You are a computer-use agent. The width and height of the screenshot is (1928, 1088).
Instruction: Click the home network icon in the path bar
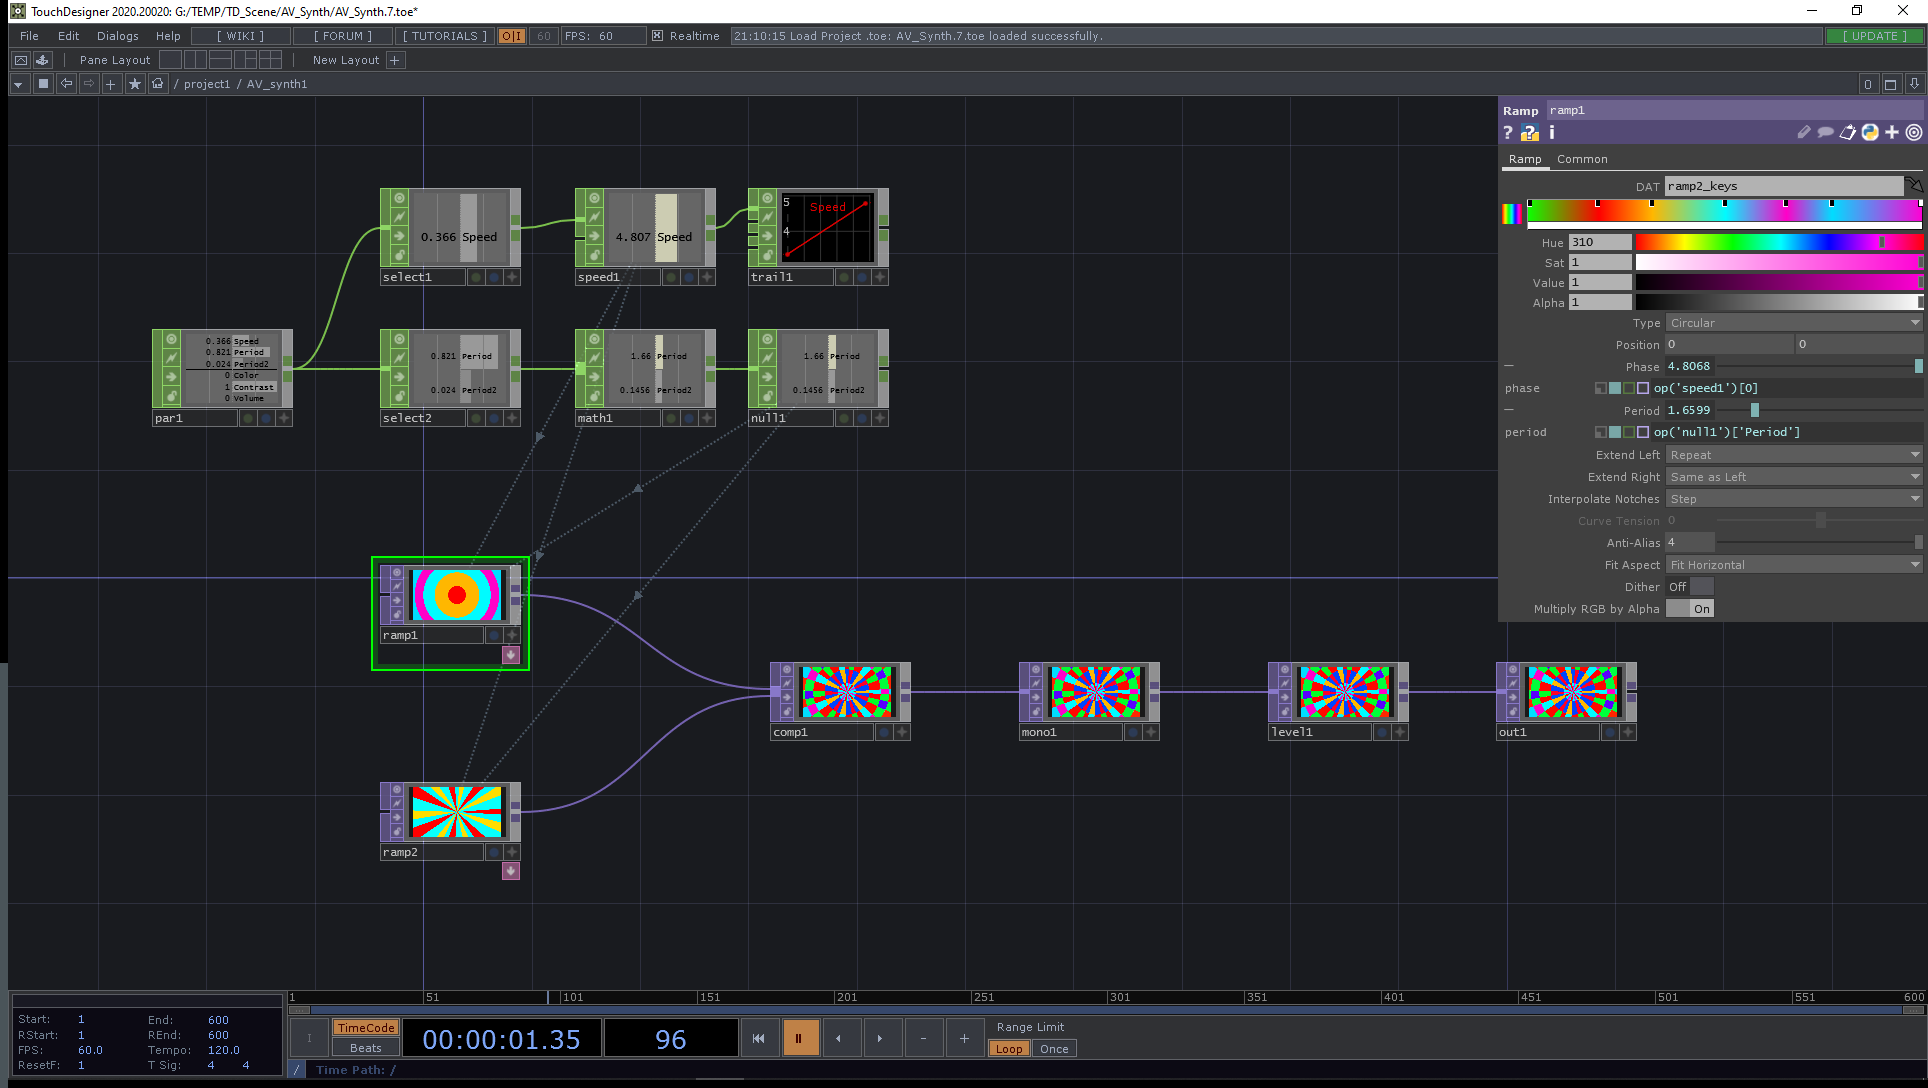pos(157,84)
